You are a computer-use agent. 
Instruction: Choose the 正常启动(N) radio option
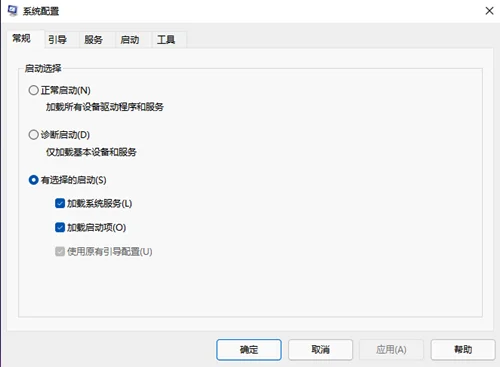pos(33,90)
